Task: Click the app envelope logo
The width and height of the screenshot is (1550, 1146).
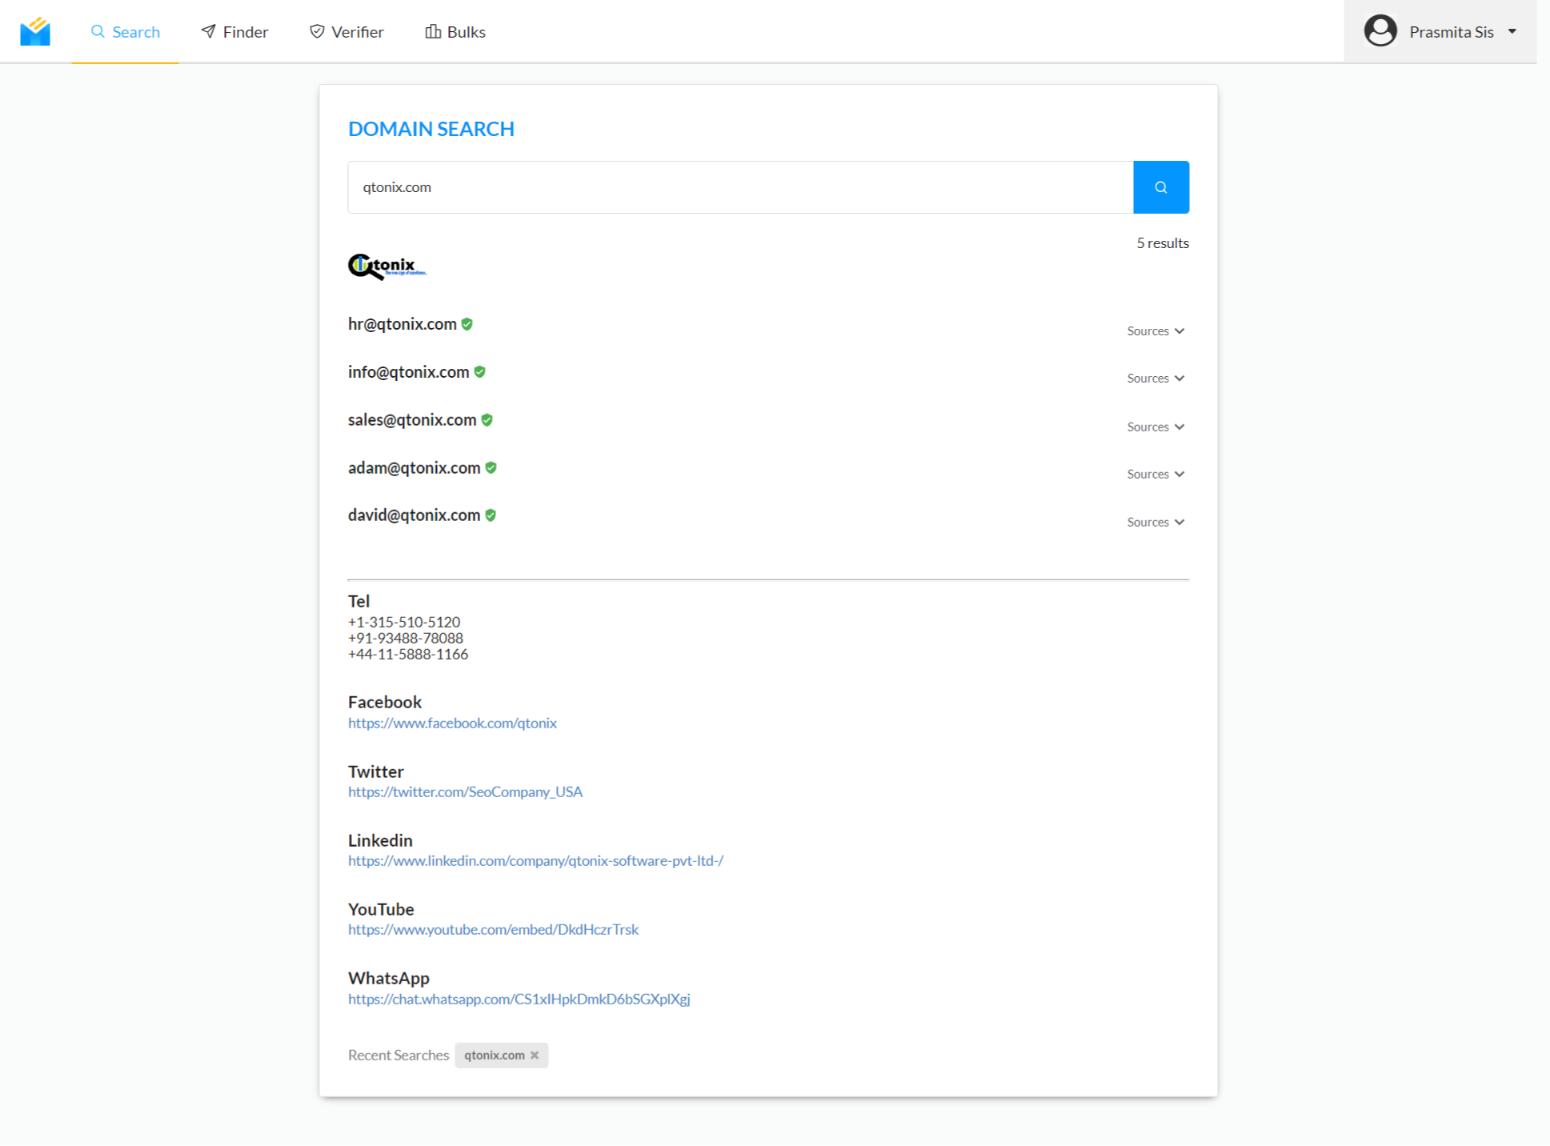Action: [x=35, y=31]
